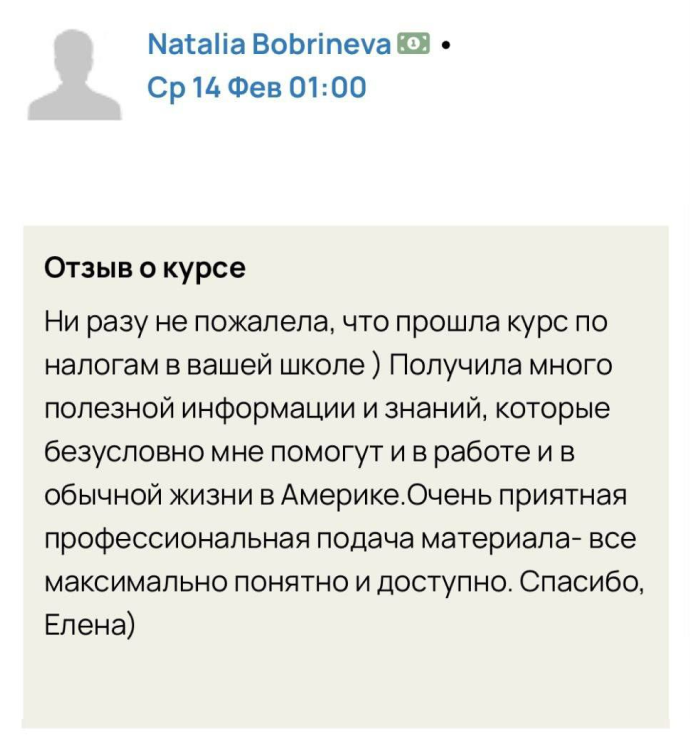The image size is (691, 748).
Task: Click the time 01:00 in the date
Action: (x=327, y=88)
